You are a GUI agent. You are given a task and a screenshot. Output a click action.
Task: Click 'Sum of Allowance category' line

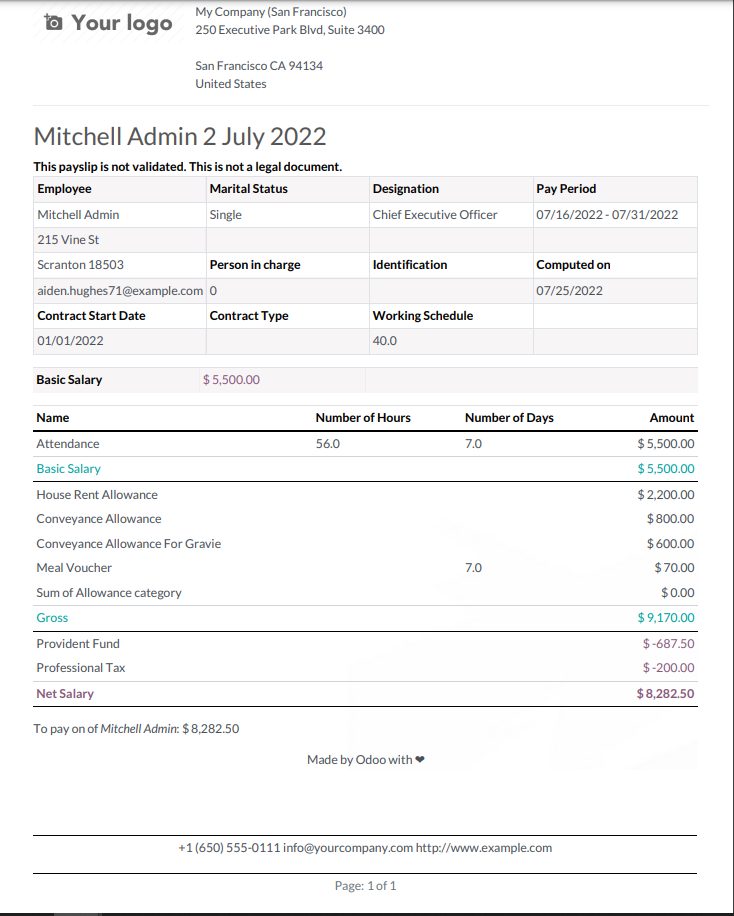[x=109, y=593]
